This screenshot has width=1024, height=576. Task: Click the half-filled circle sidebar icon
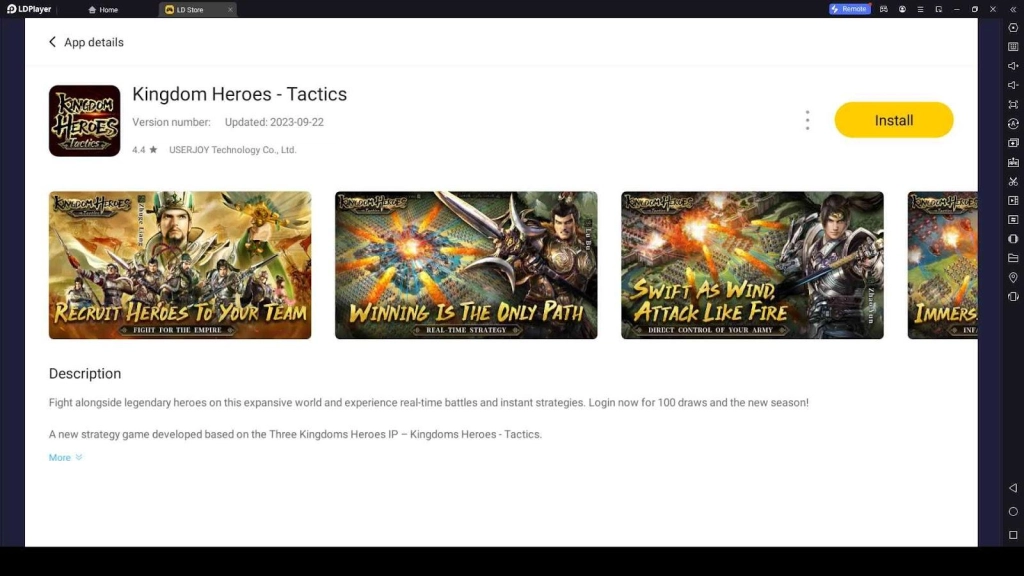pos(1013,239)
